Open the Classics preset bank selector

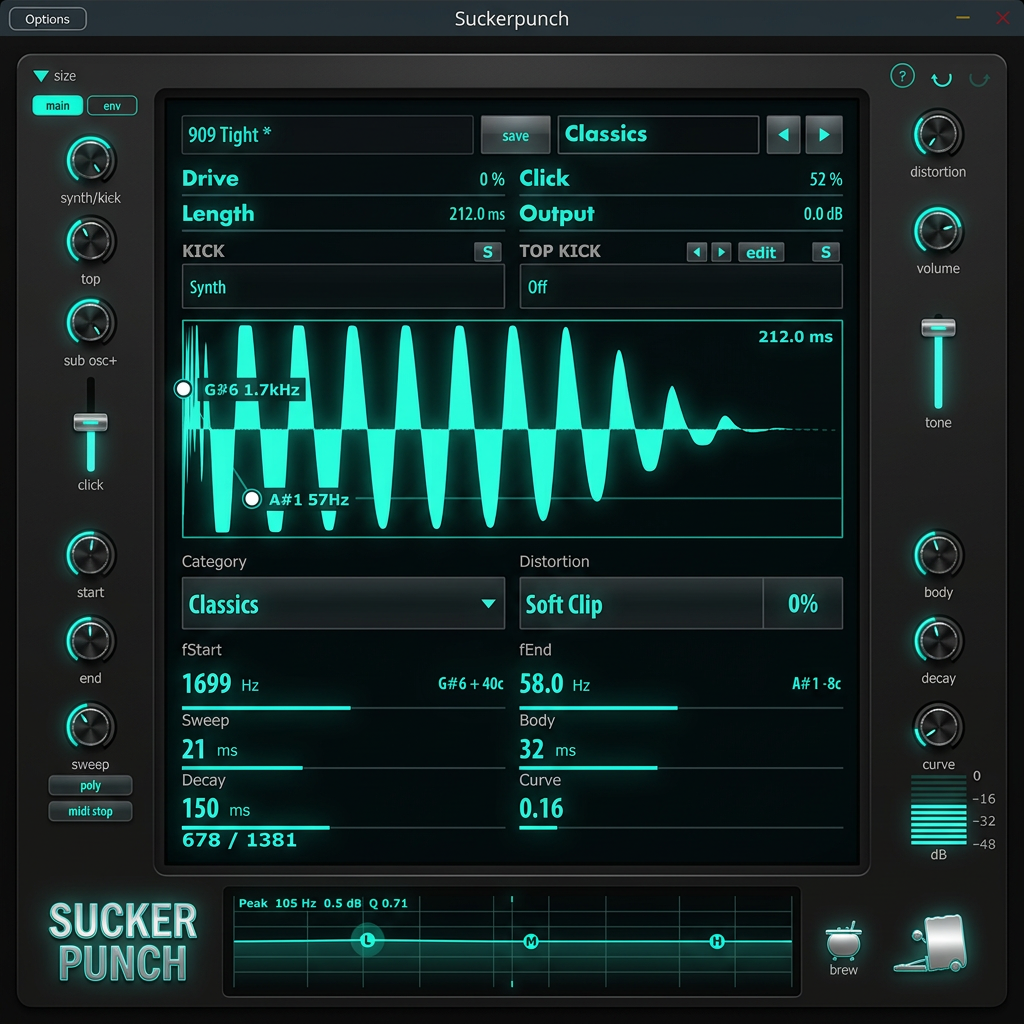tap(658, 135)
